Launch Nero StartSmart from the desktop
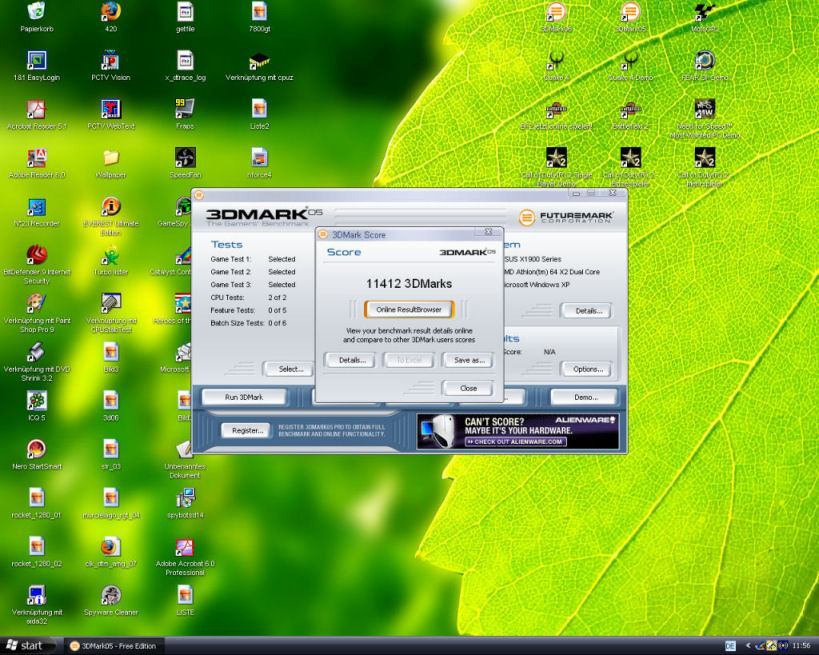Image resolution: width=819 pixels, height=655 pixels. [37, 450]
